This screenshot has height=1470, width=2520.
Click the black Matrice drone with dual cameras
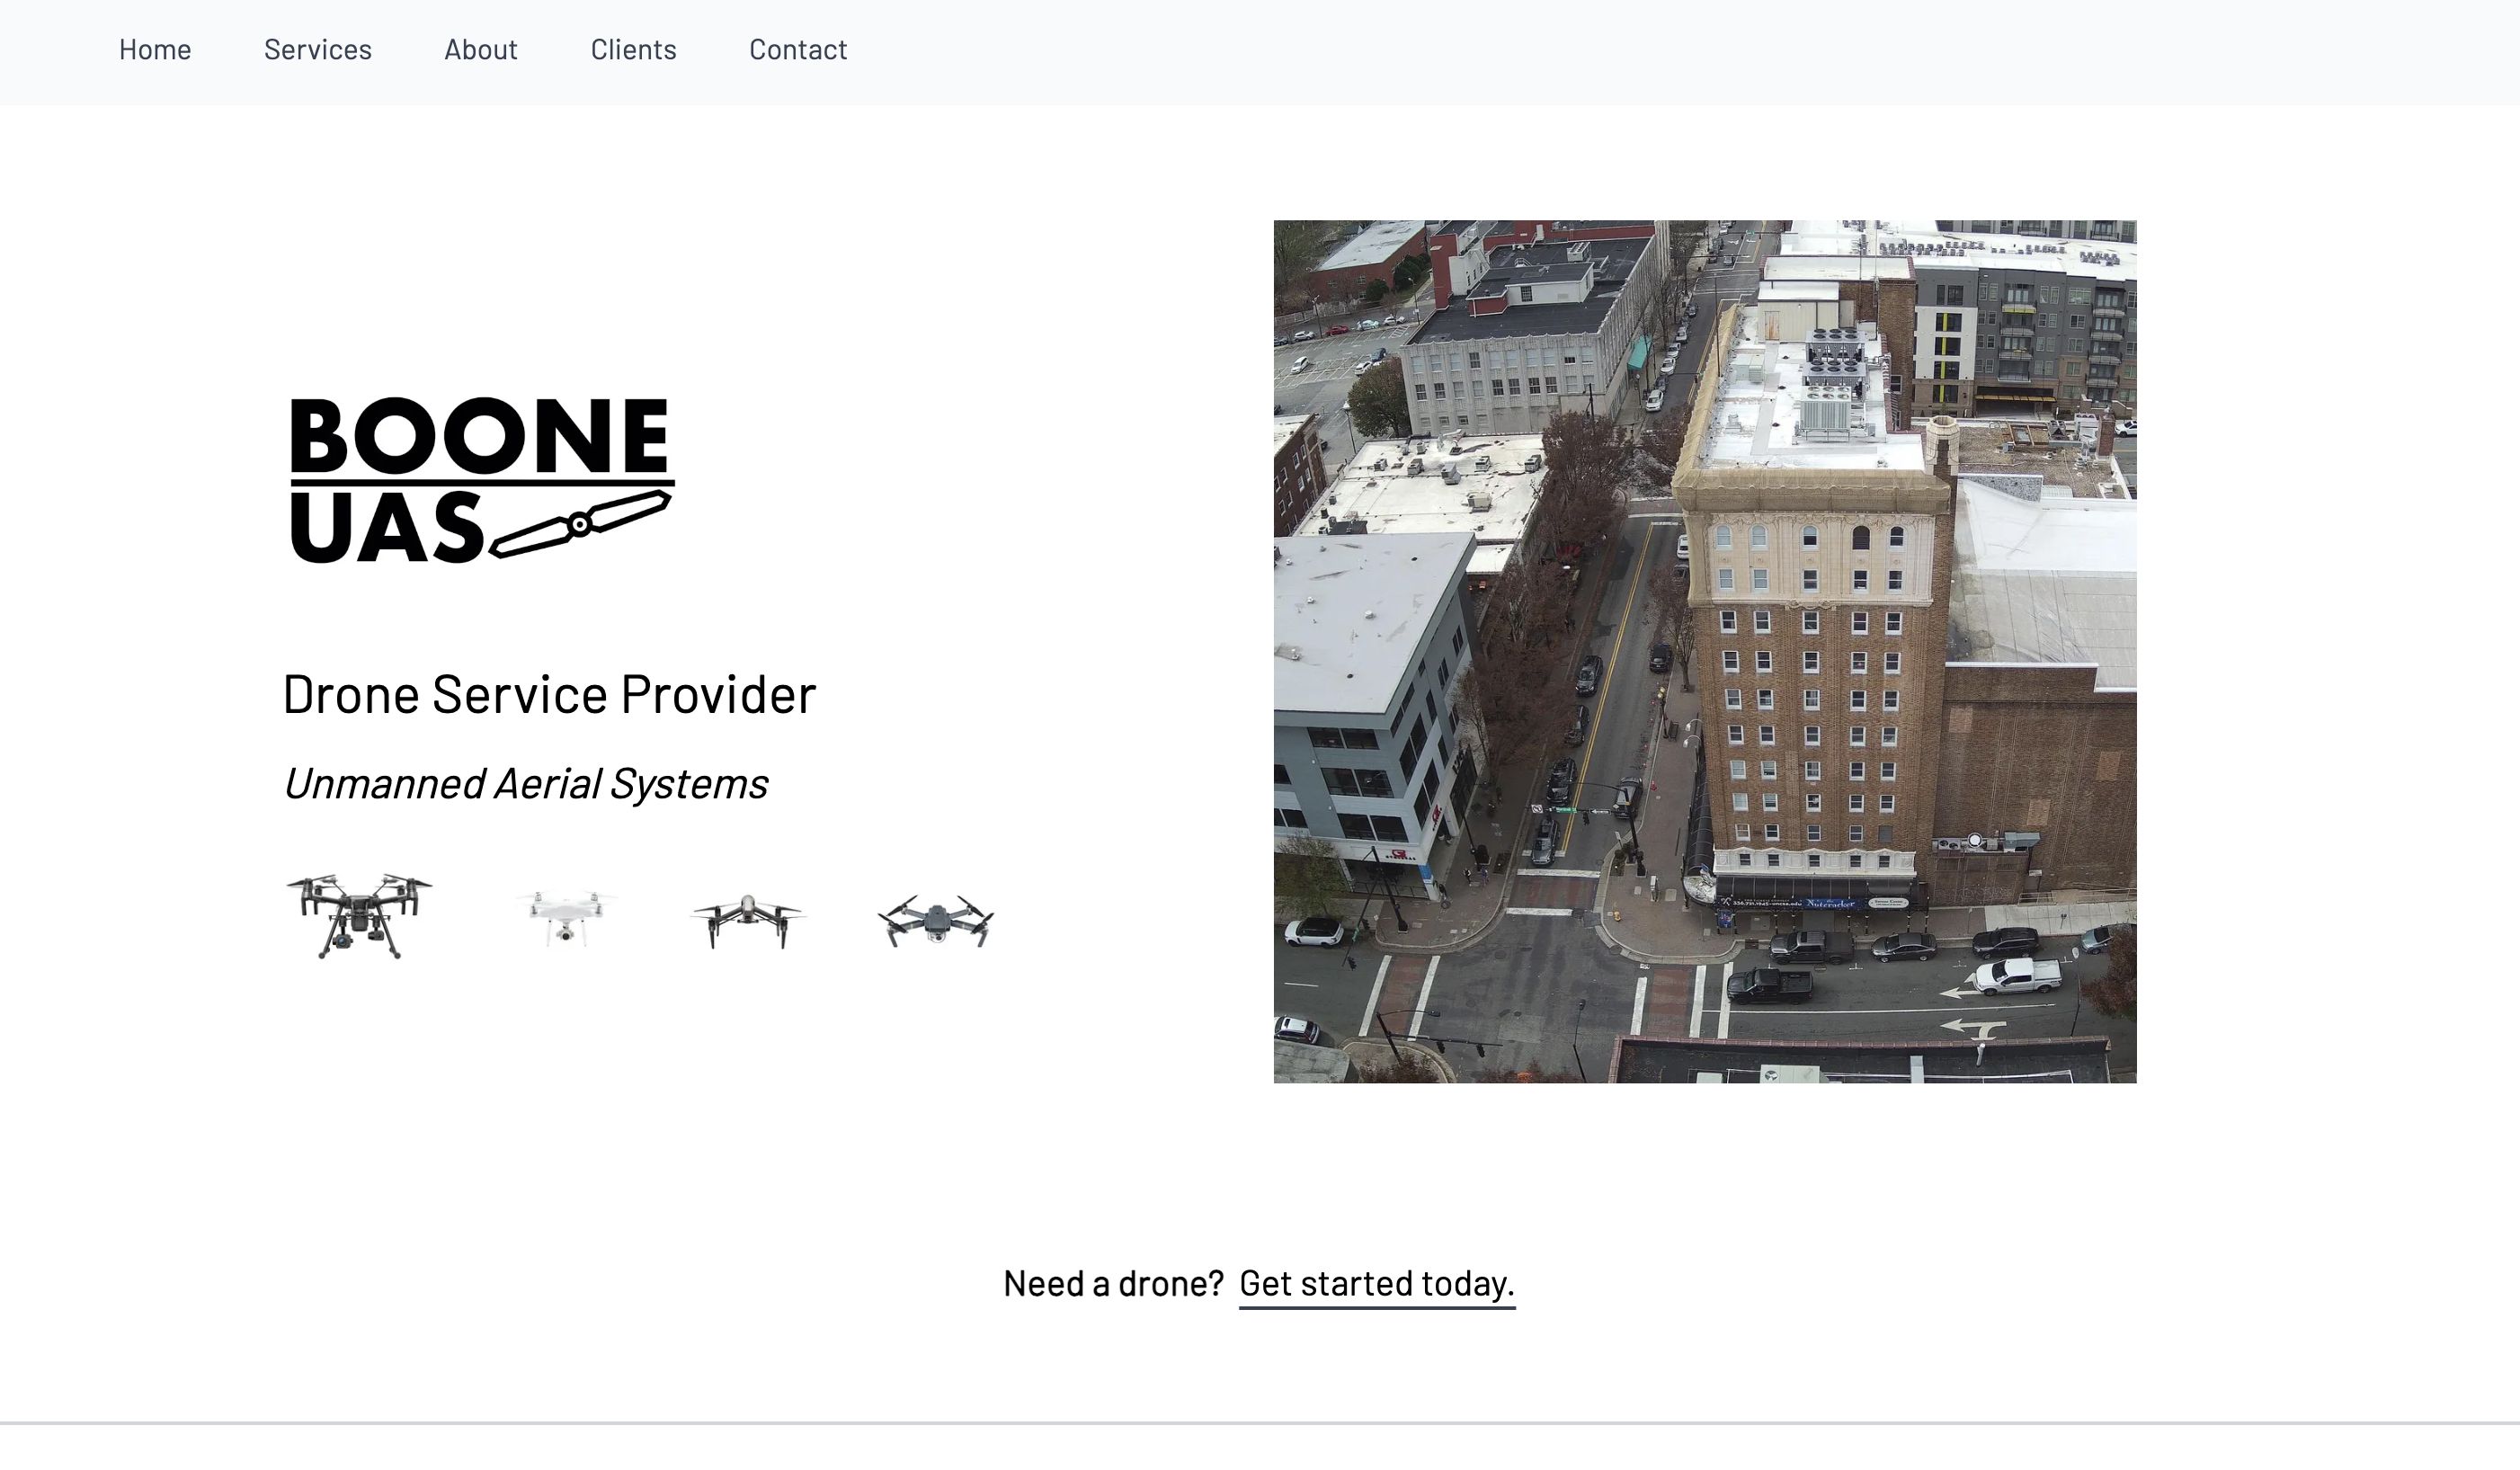pyautogui.click(x=359, y=915)
